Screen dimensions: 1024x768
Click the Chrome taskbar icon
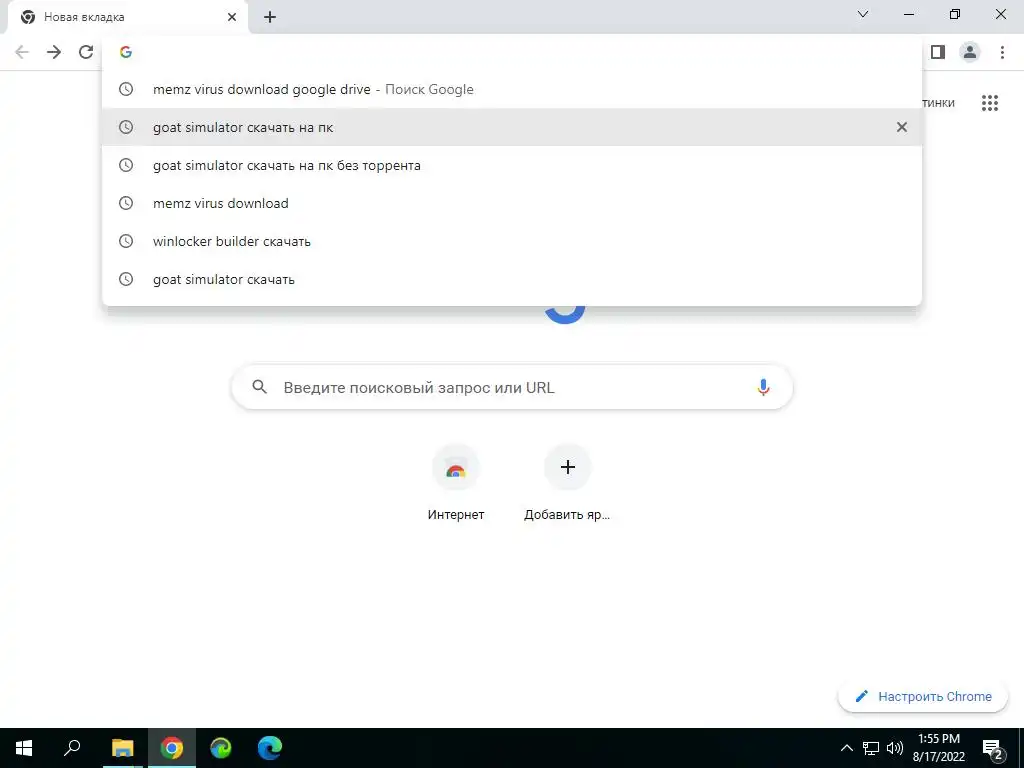pos(171,748)
